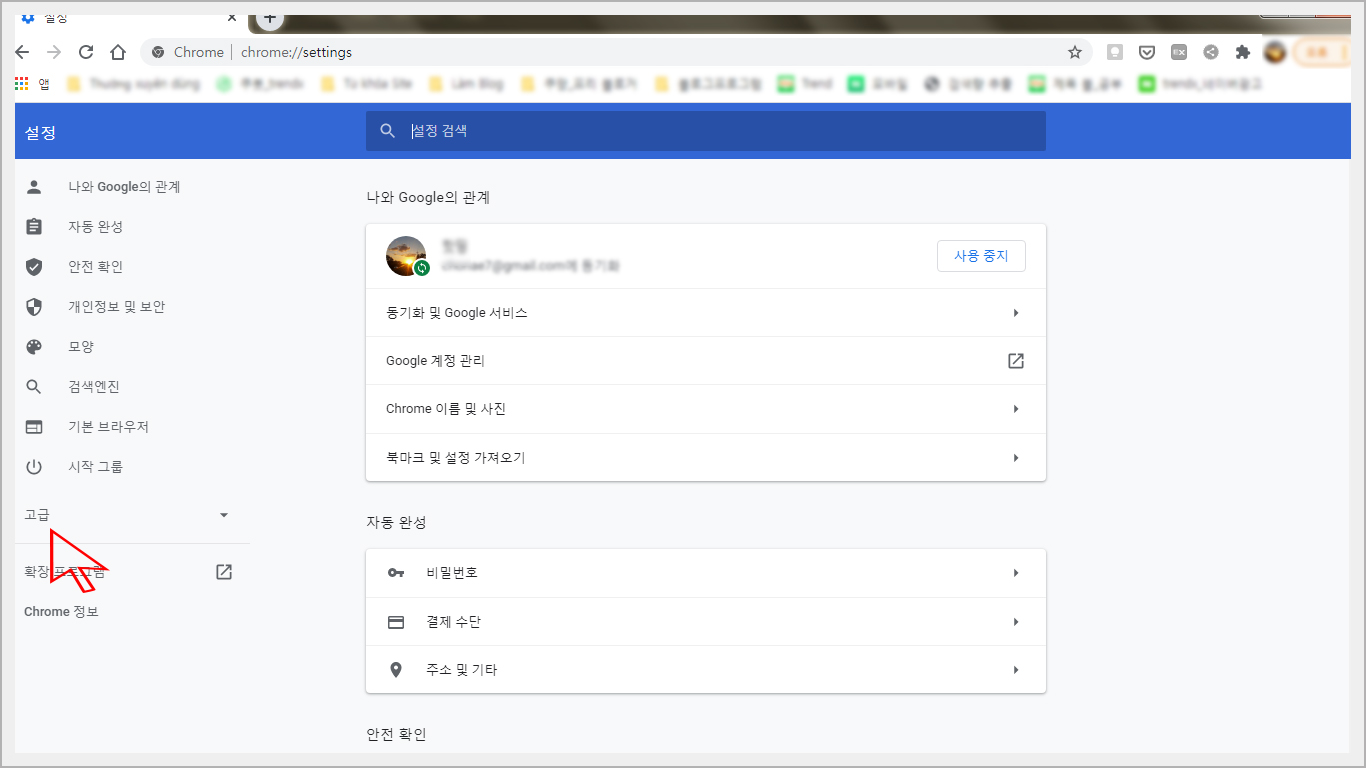Click the chrome://settings address bar
Image resolution: width=1366 pixels, height=768 pixels.
(615, 52)
